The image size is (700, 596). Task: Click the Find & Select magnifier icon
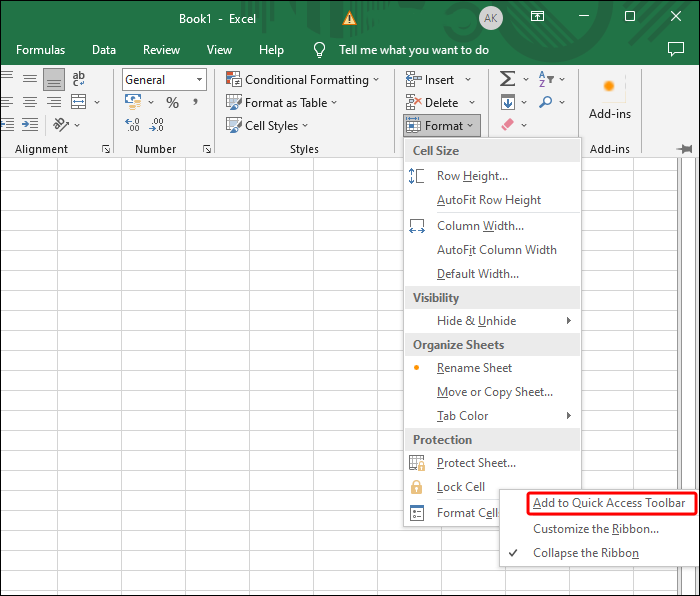tap(546, 102)
